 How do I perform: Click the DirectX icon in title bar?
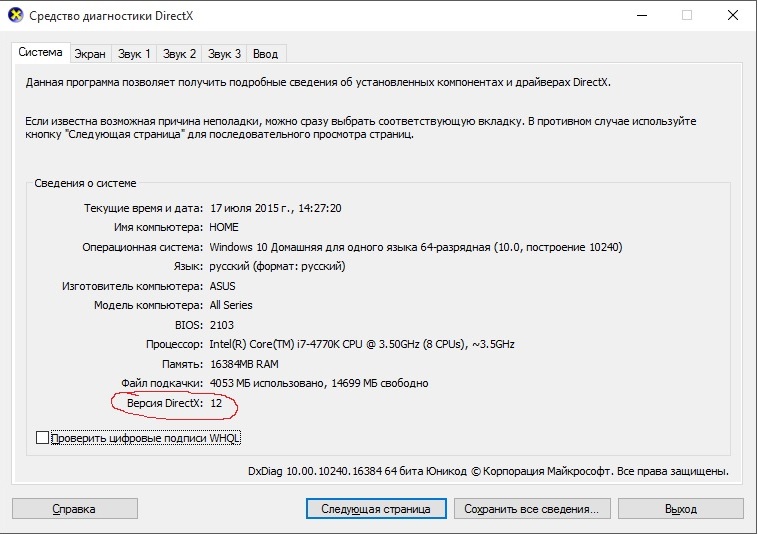point(15,16)
